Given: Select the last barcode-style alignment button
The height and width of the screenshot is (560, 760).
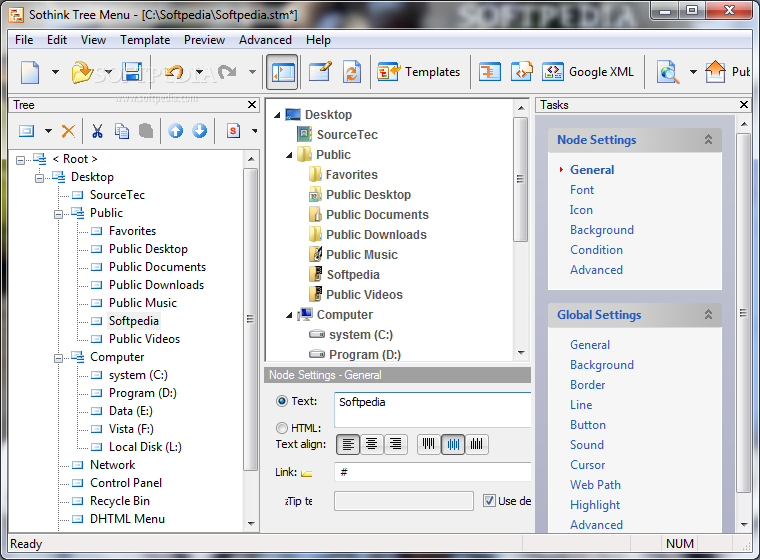Looking at the screenshot, I should (x=476, y=444).
